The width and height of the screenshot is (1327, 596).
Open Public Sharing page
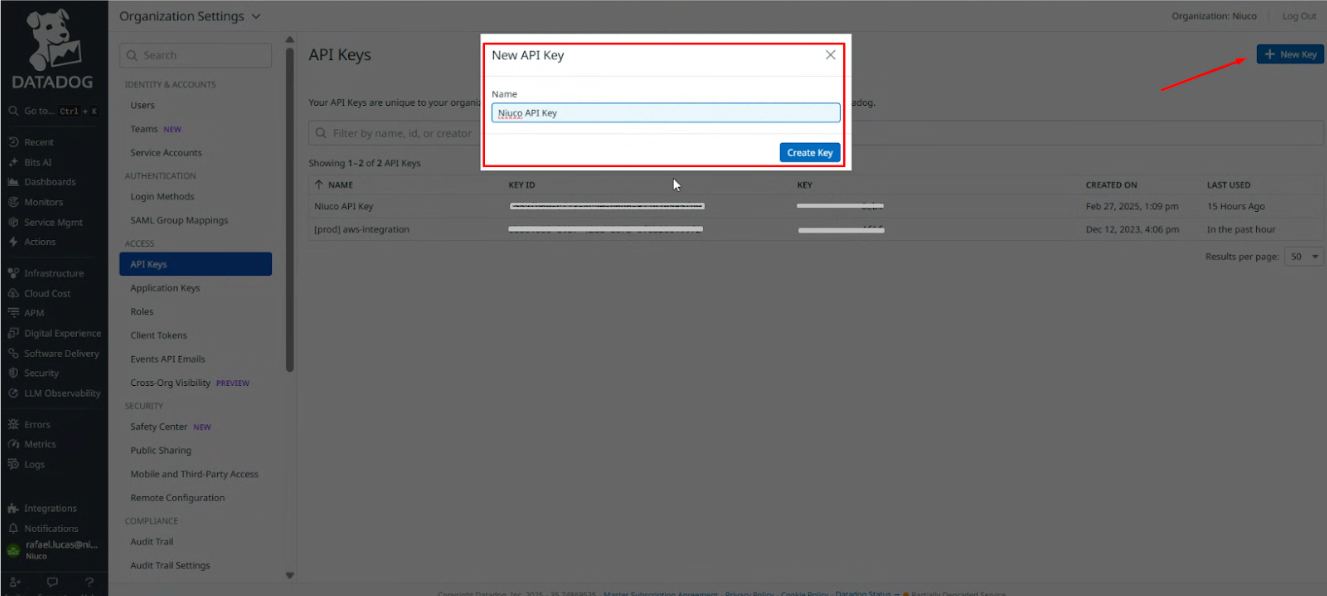coord(160,450)
